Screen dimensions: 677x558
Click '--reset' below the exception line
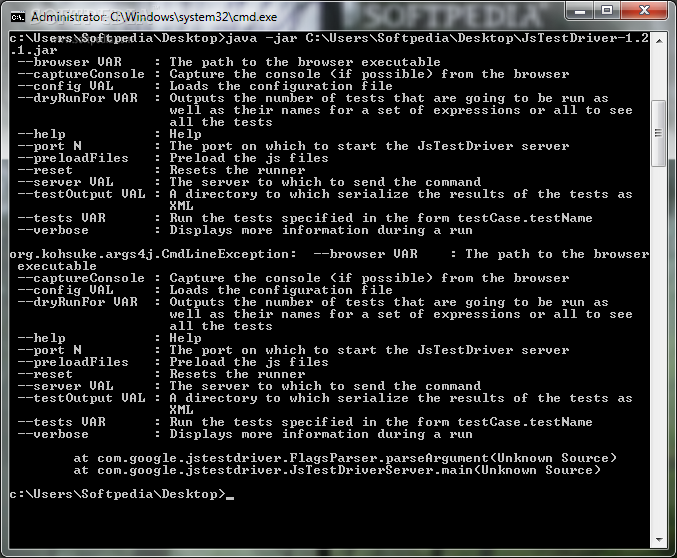[x=45, y=374]
